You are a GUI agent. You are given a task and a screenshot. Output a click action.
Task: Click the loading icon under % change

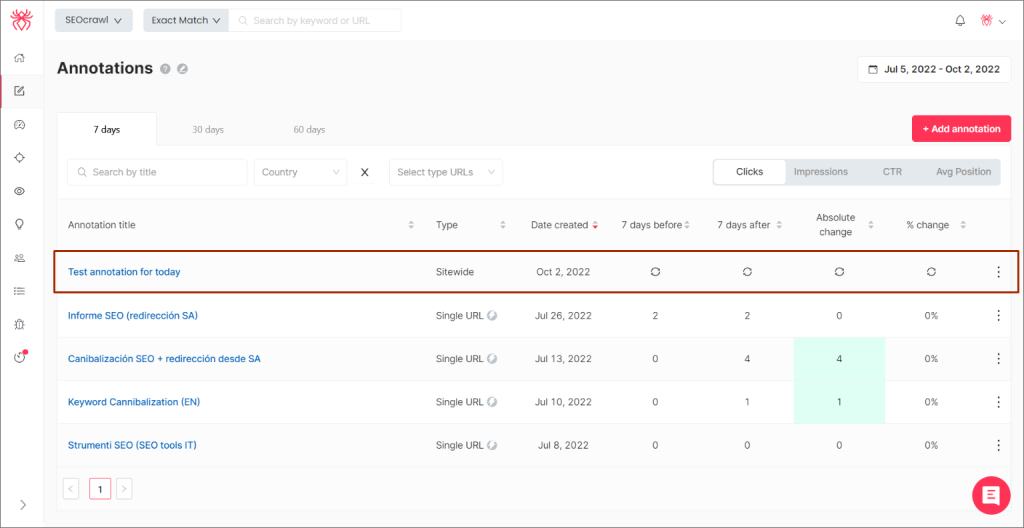click(x=931, y=272)
